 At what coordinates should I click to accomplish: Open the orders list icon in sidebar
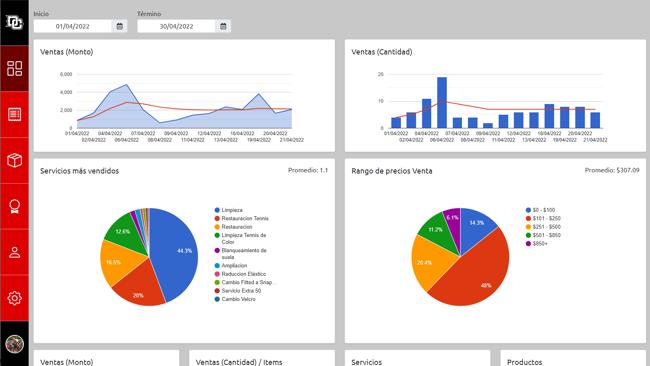tap(15, 114)
